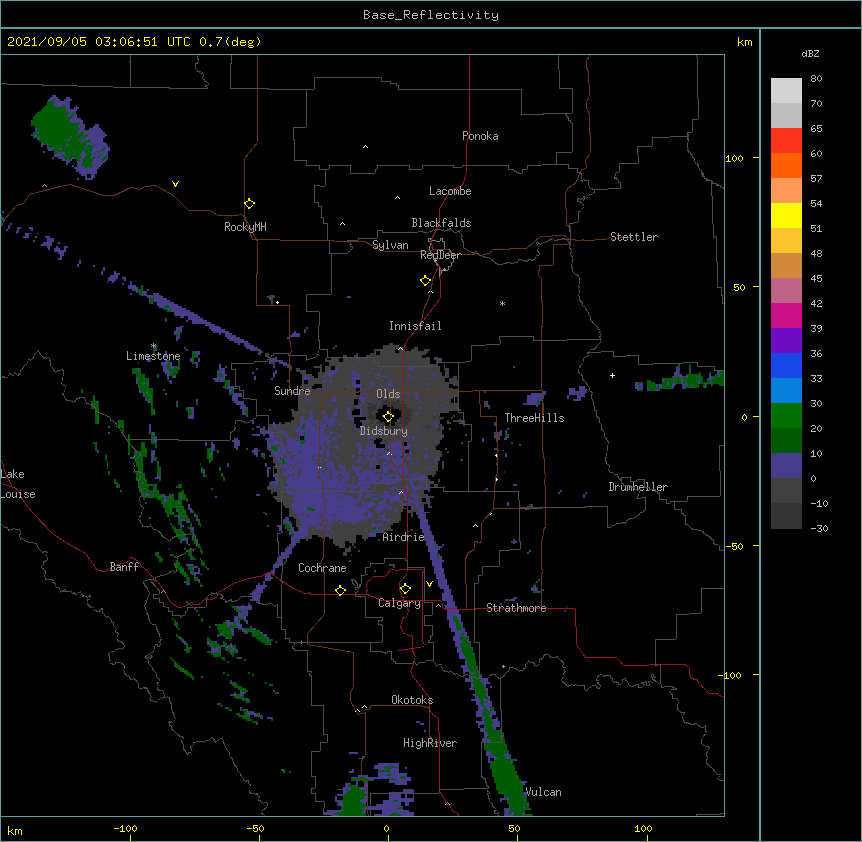Click the Stettler label
The width and height of the screenshot is (862, 842).
coord(634,237)
